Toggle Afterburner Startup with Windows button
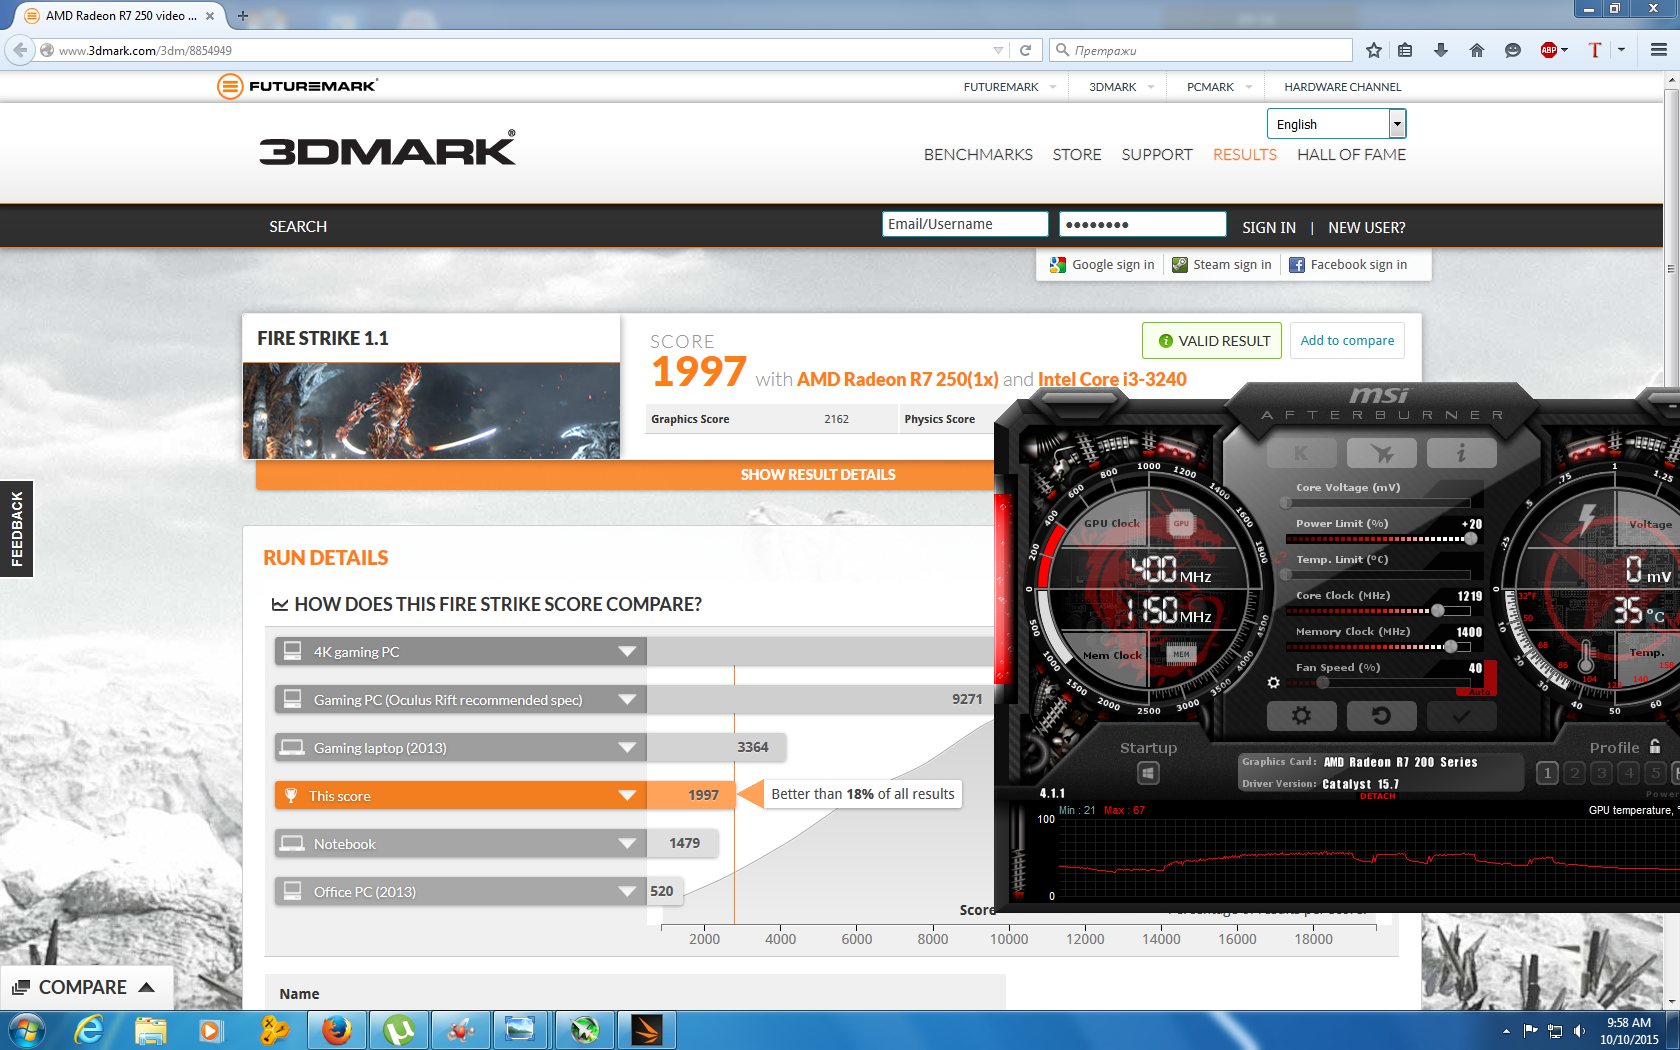The width and height of the screenshot is (1680, 1050). click(1148, 773)
